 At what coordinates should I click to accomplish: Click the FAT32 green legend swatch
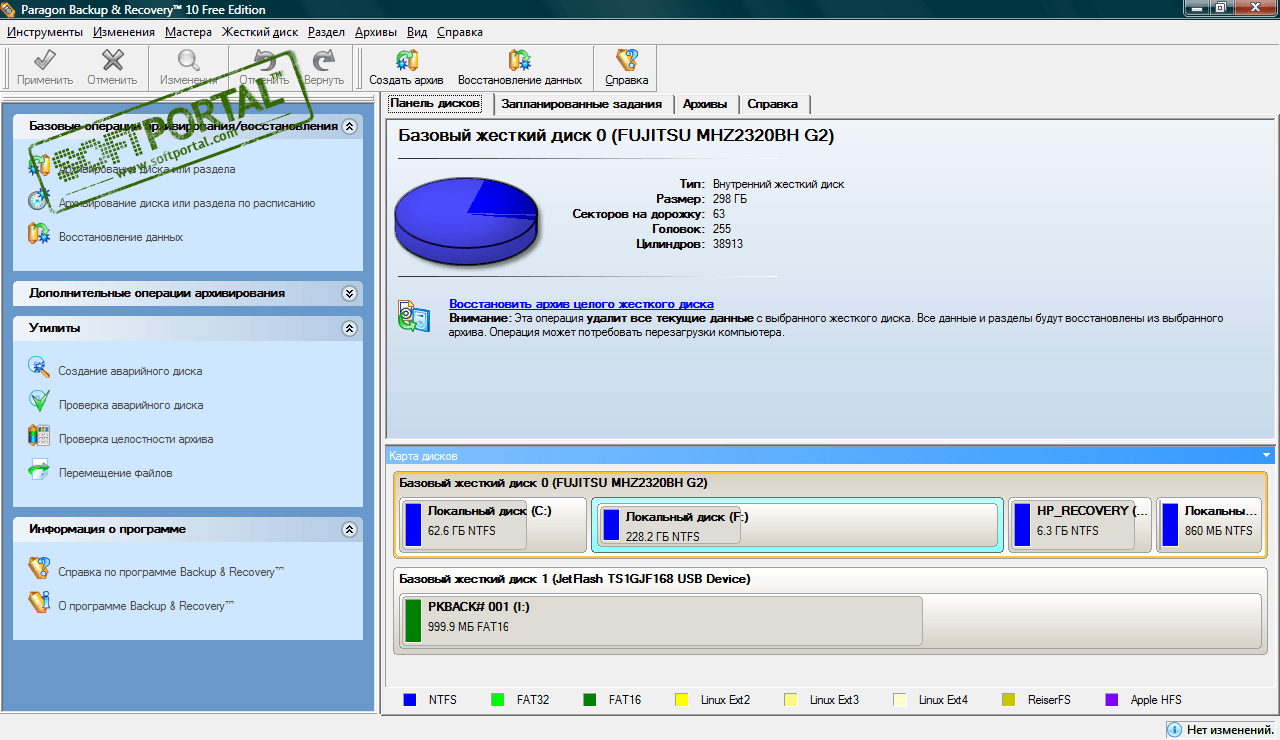click(x=498, y=700)
